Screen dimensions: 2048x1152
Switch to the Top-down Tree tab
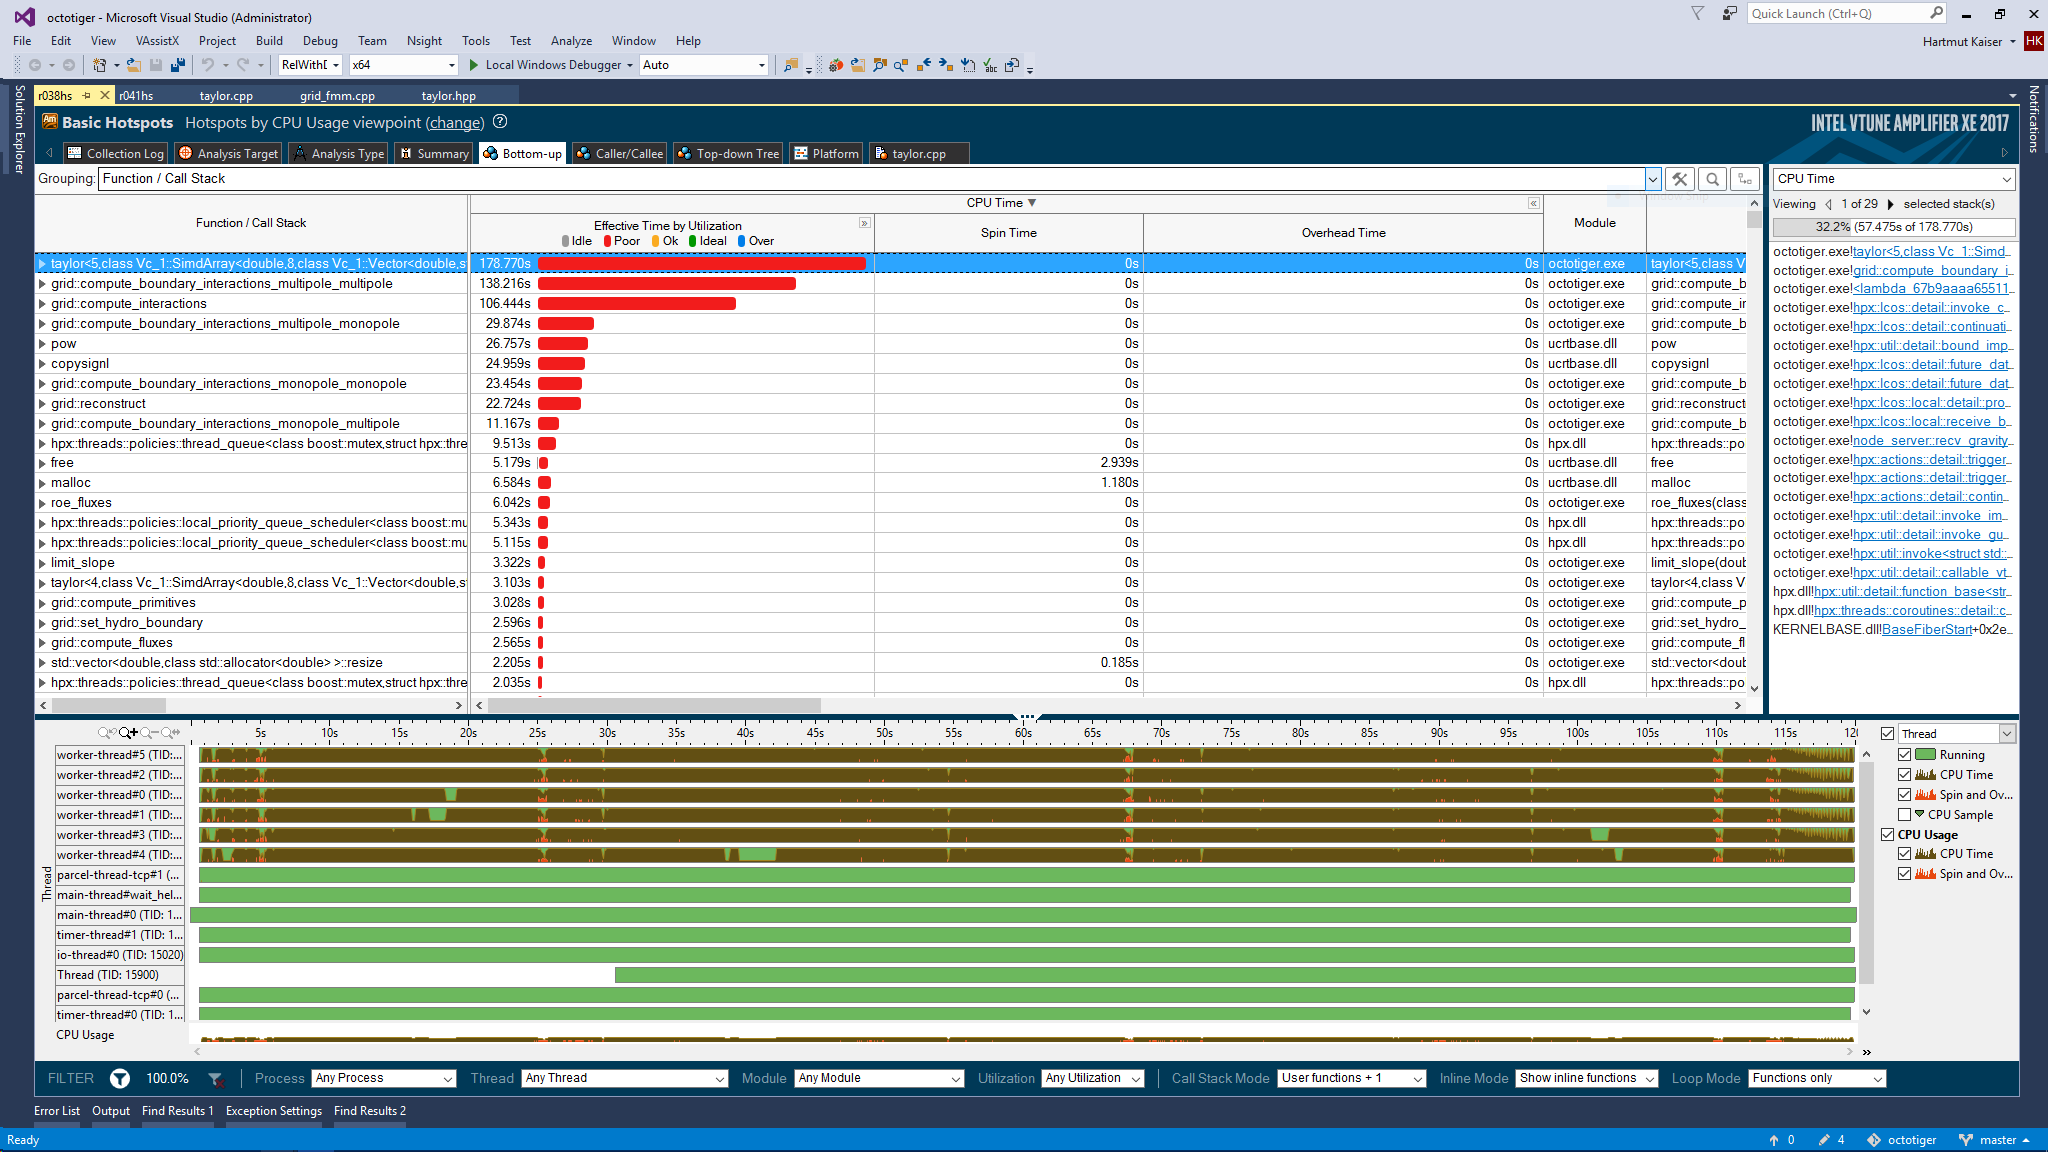[728, 154]
